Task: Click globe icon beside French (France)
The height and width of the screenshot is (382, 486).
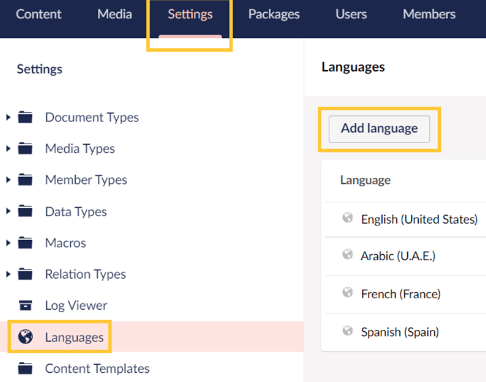Action: 347,293
